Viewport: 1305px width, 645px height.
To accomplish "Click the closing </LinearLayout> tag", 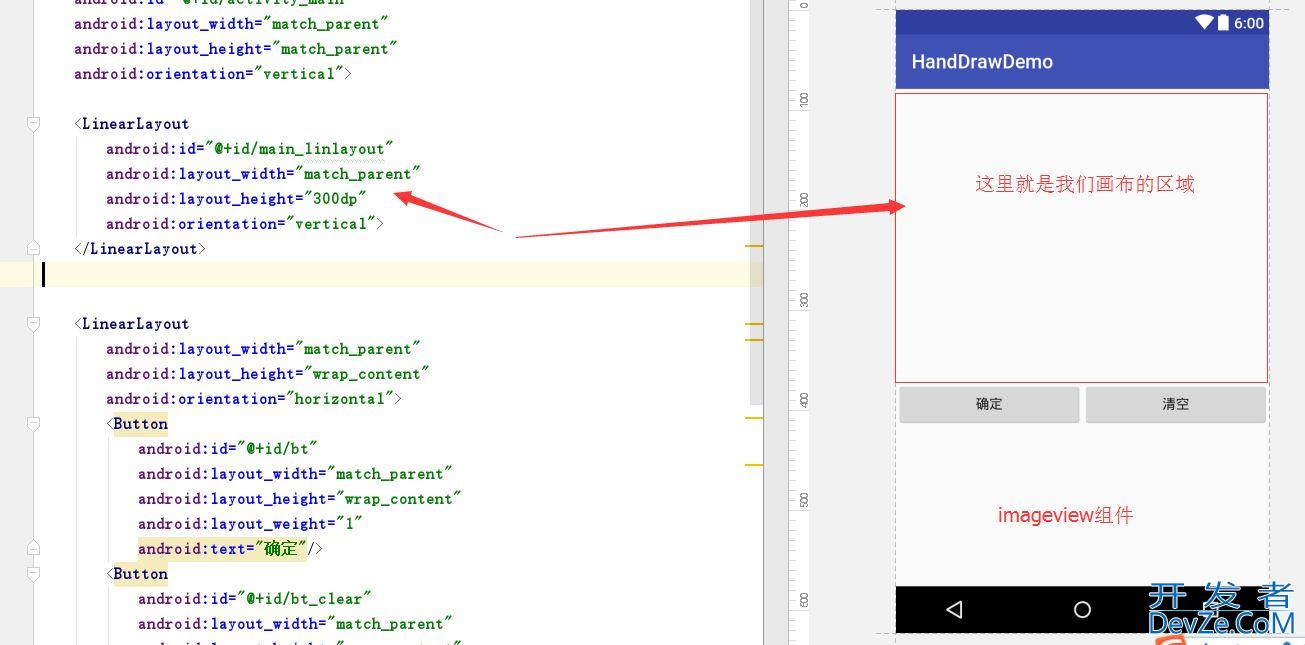I will (140, 249).
